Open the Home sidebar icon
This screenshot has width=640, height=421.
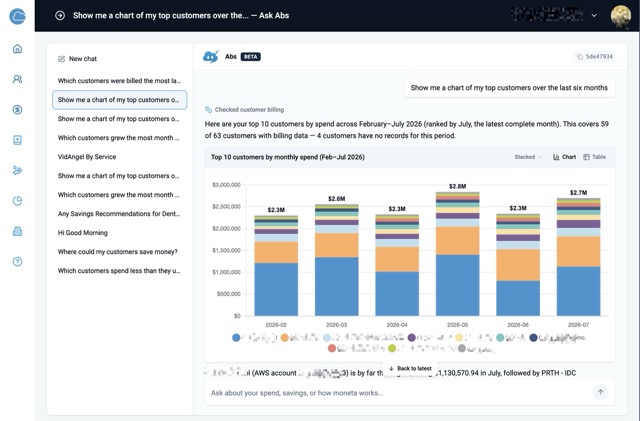(17, 49)
